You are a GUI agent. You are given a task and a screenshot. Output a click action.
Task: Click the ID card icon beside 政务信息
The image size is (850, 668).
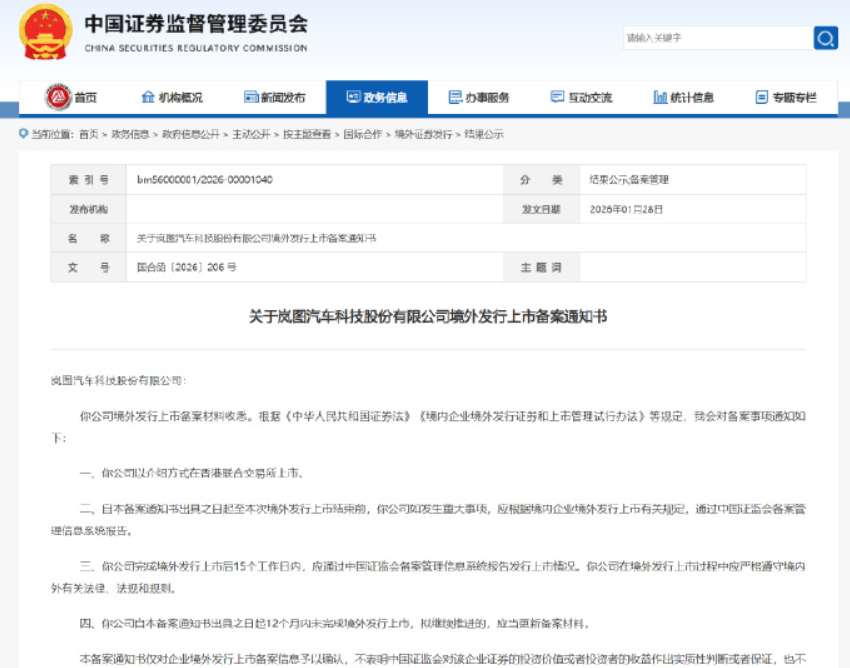pyautogui.click(x=353, y=97)
